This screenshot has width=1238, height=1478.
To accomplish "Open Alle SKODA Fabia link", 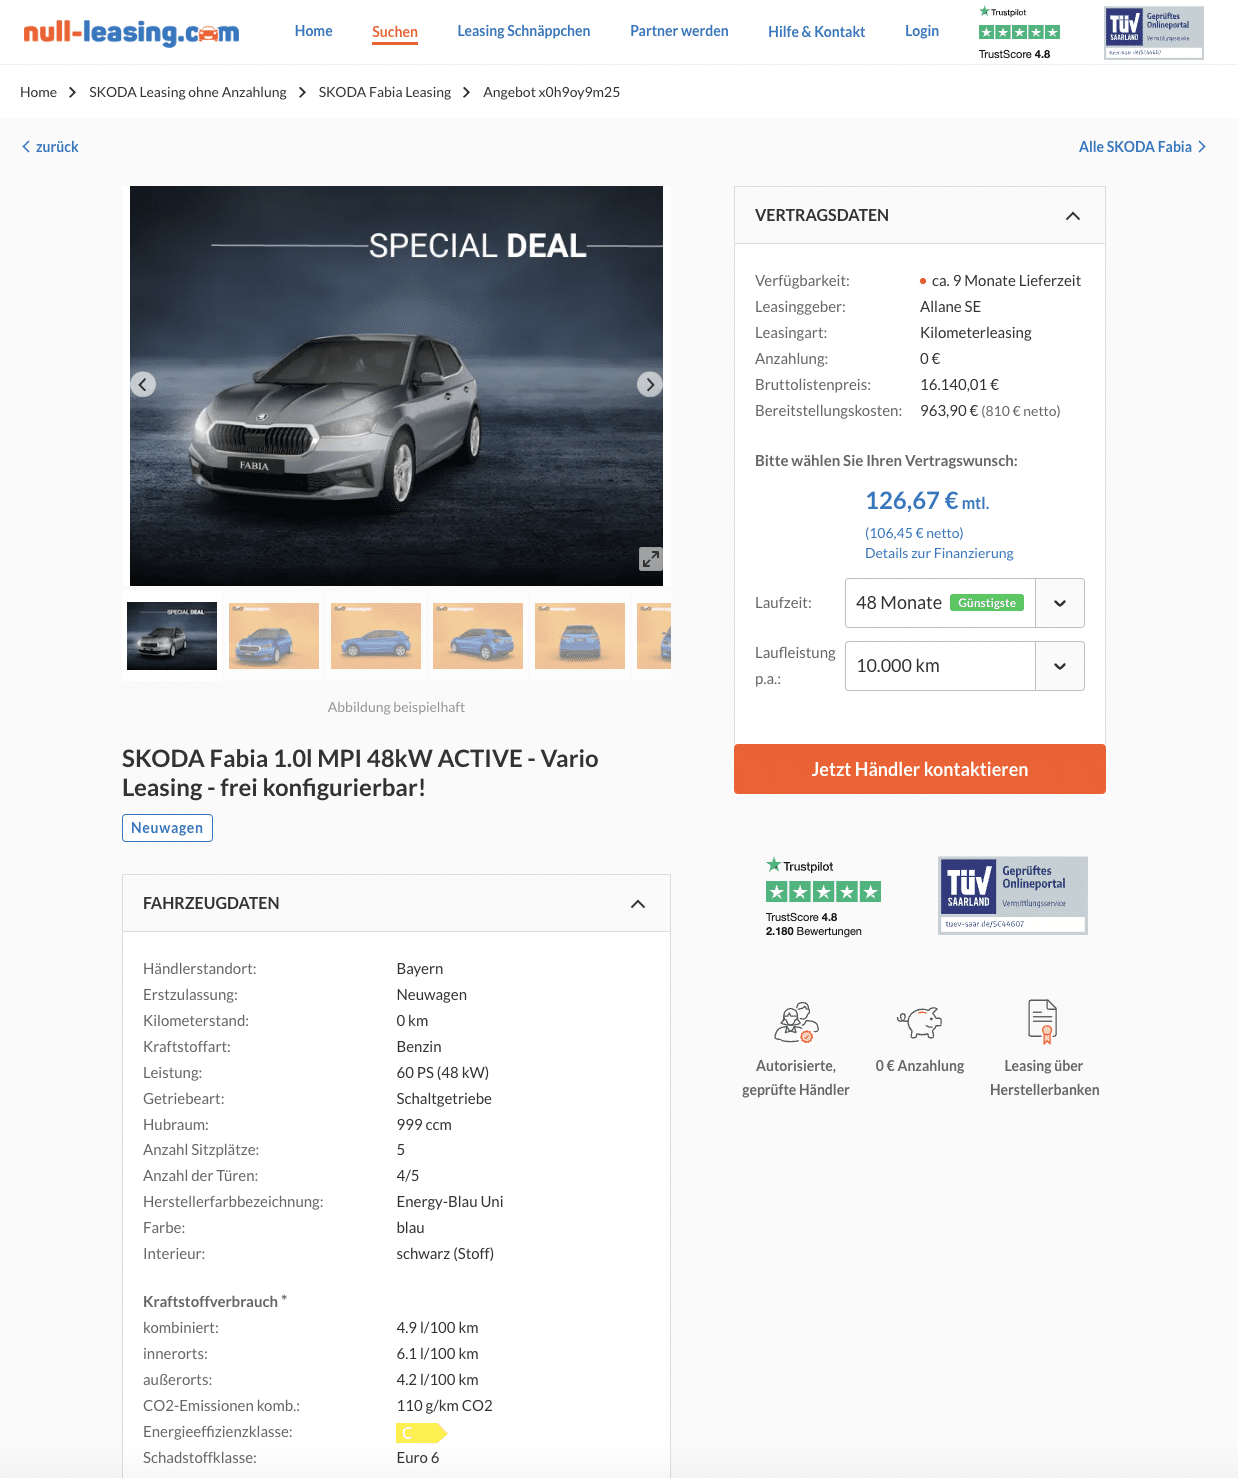I will pyautogui.click(x=1135, y=147).
